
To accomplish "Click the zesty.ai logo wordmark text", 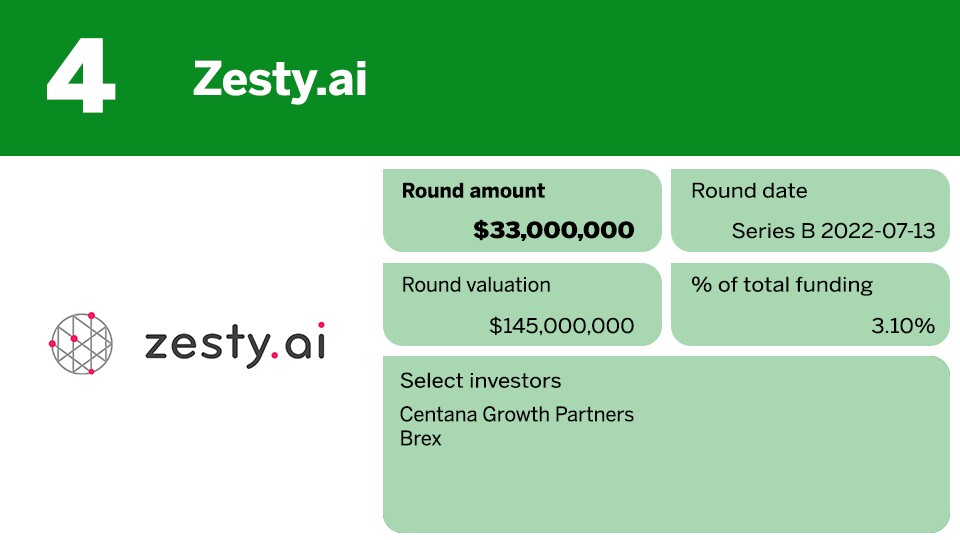I will [x=235, y=345].
